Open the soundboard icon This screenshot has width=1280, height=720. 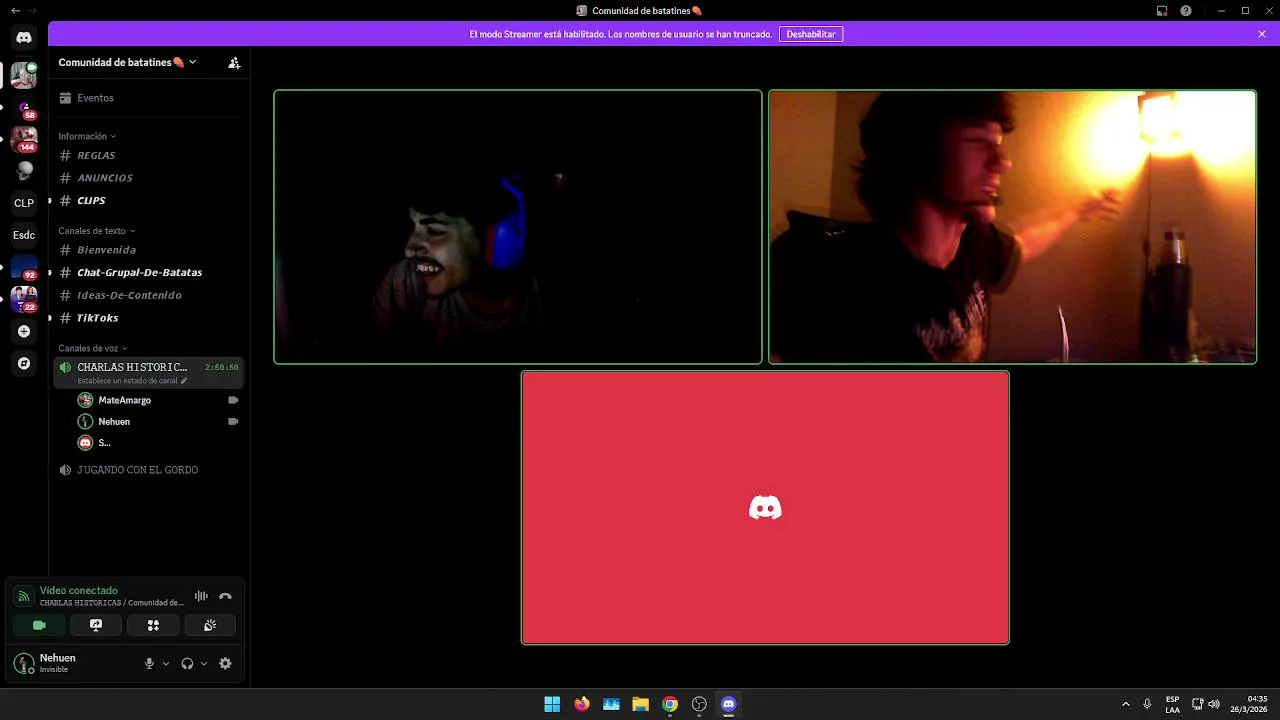(210, 625)
